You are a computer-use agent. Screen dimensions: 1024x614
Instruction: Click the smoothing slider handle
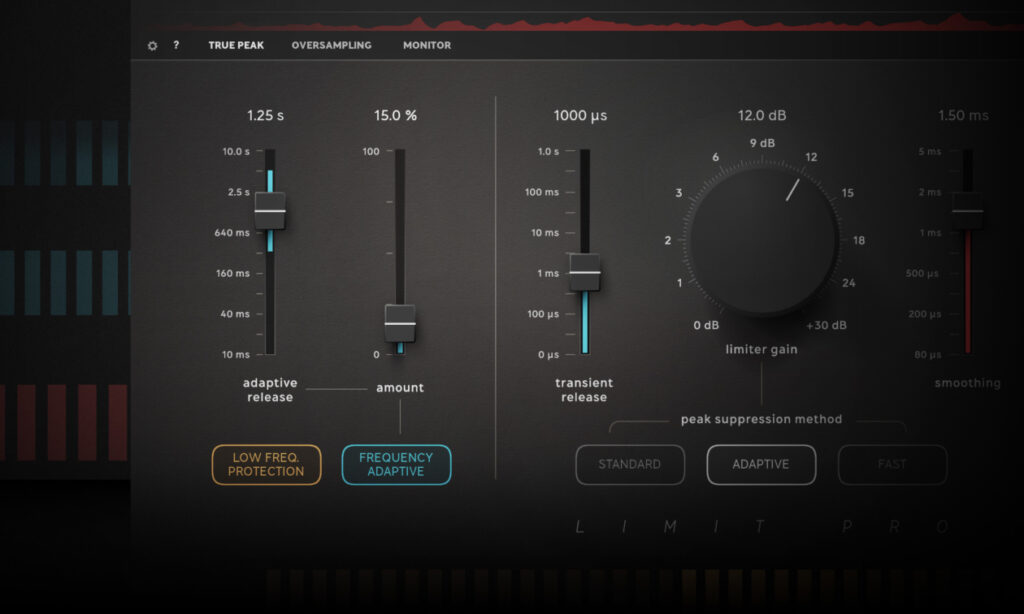(x=967, y=210)
